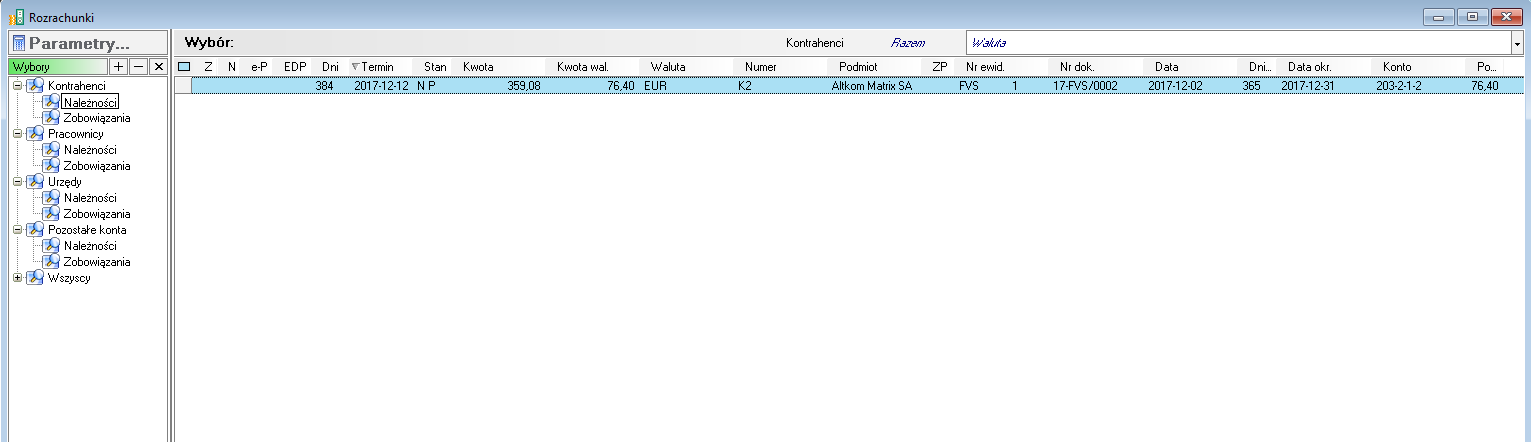Click the Razem link in the header
The height and width of the screenshot is (442, 1531).
(908, 44)
